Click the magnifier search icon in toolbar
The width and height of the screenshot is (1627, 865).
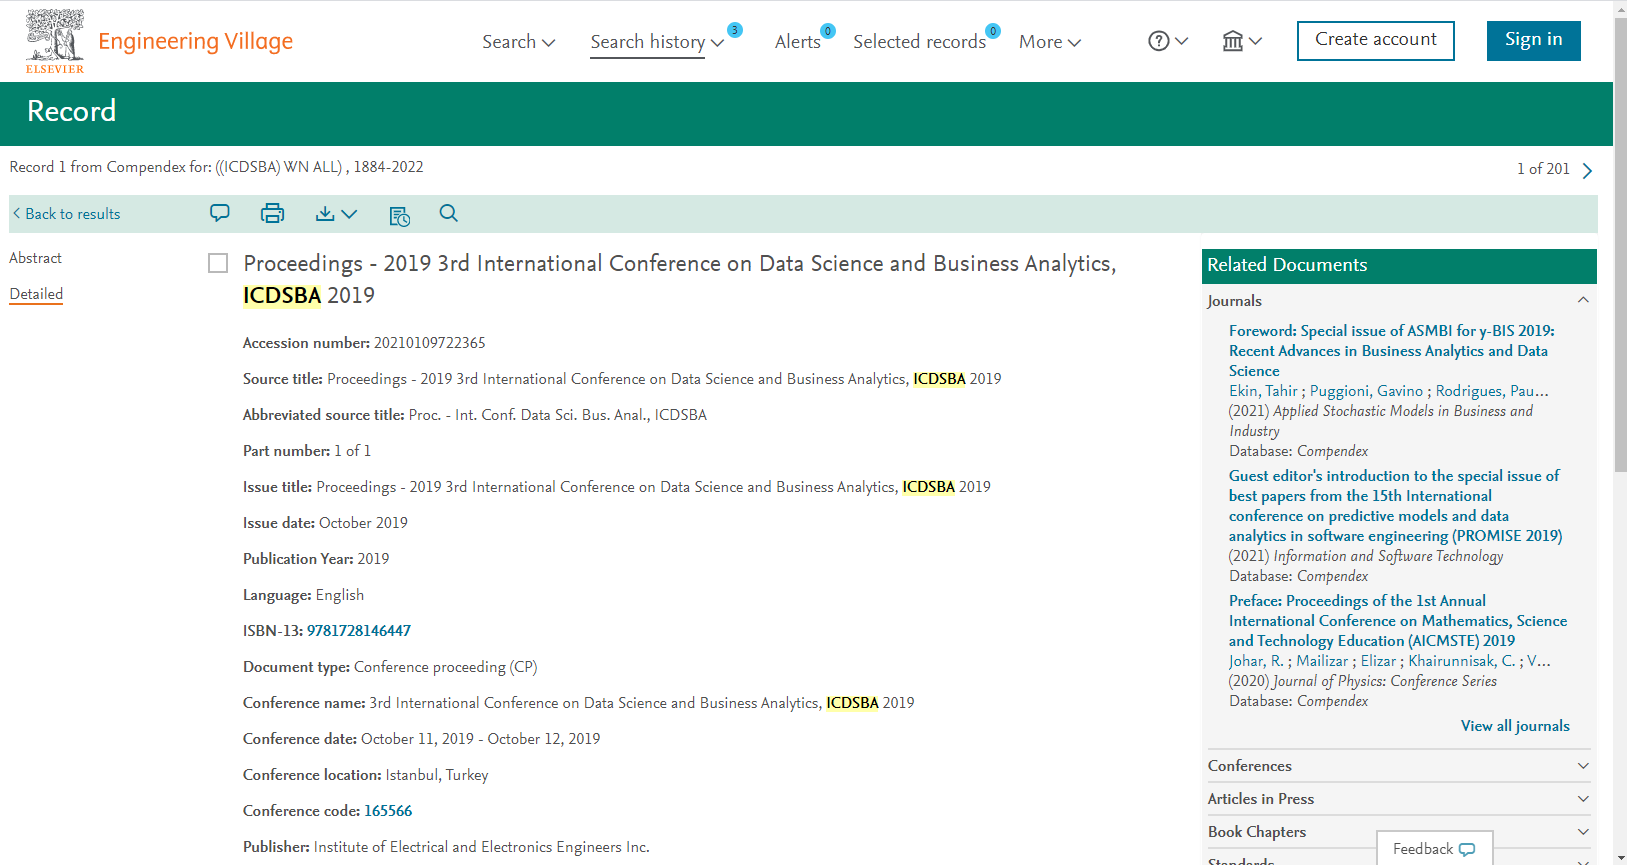coord(449,213)
